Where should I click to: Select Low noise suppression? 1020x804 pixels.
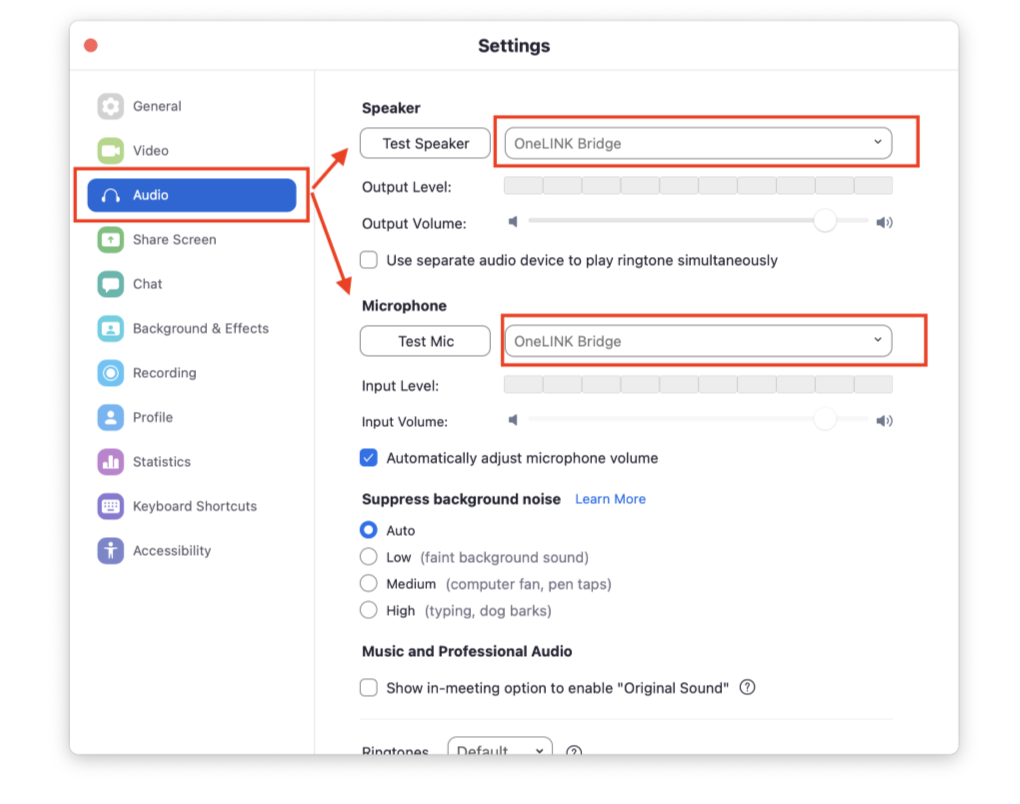369,557
